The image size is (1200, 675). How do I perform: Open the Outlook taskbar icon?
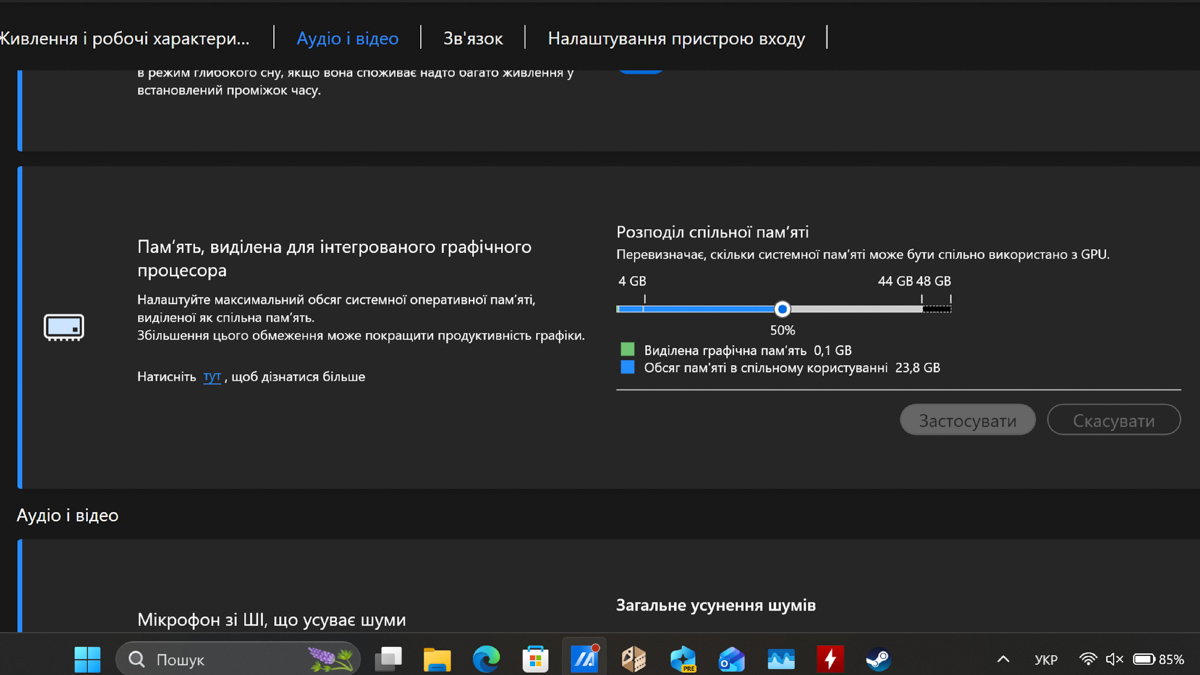(731, 659)
